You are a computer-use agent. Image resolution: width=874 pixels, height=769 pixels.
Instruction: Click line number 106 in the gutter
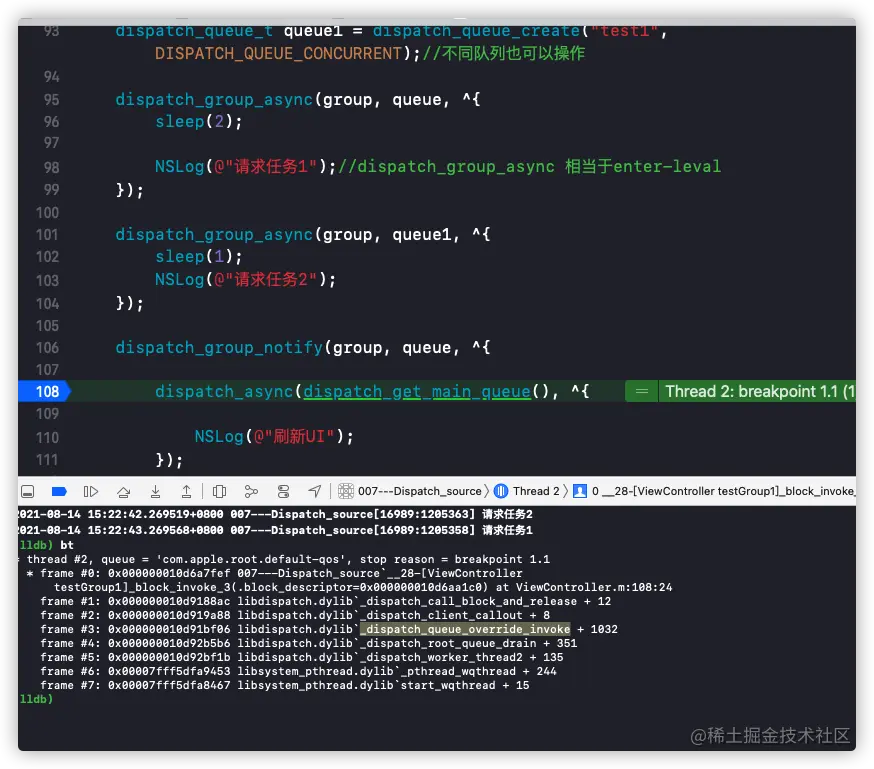[47, 348]
